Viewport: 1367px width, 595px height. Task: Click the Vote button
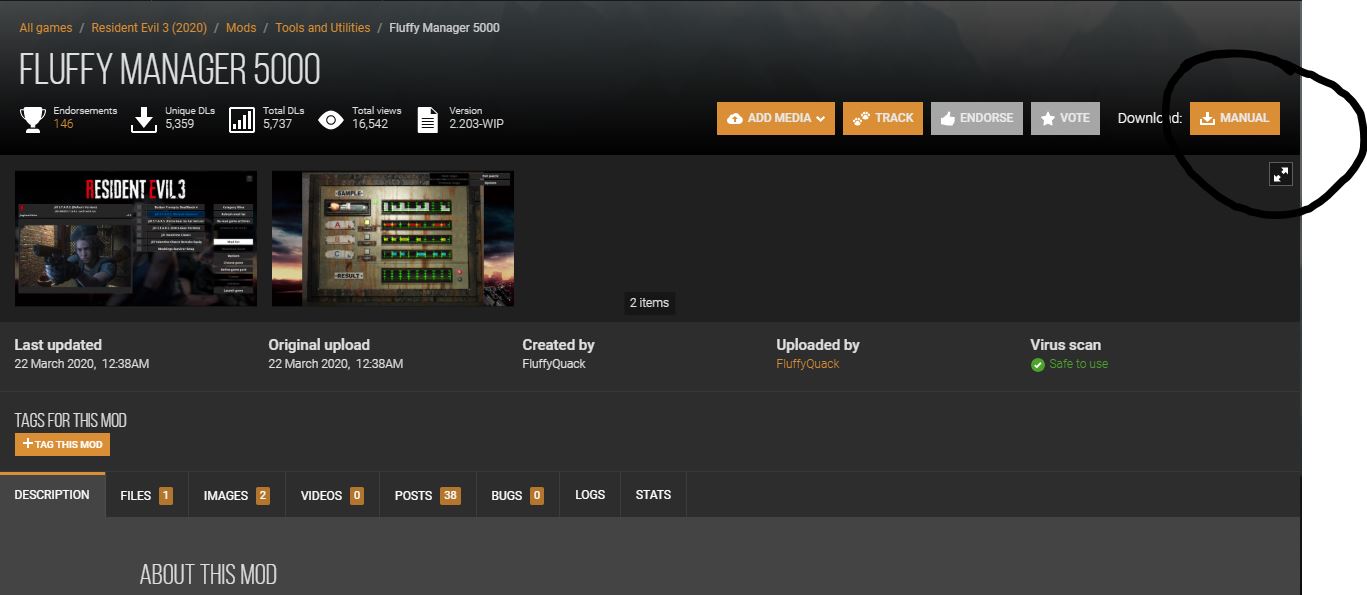pos(1065,118)
